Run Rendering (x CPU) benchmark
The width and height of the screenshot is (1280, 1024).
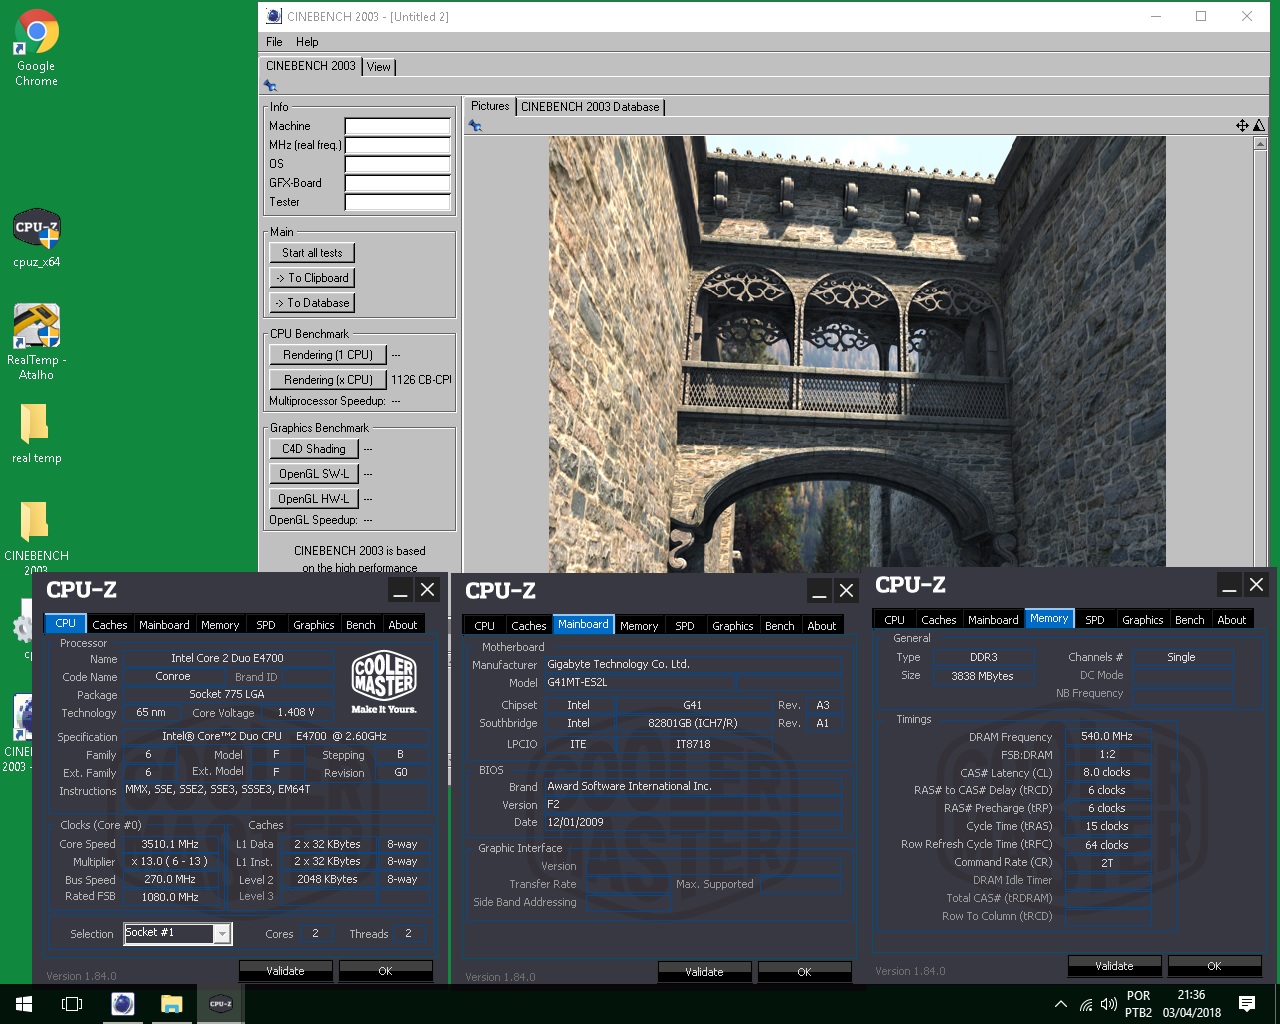point(328,380)
